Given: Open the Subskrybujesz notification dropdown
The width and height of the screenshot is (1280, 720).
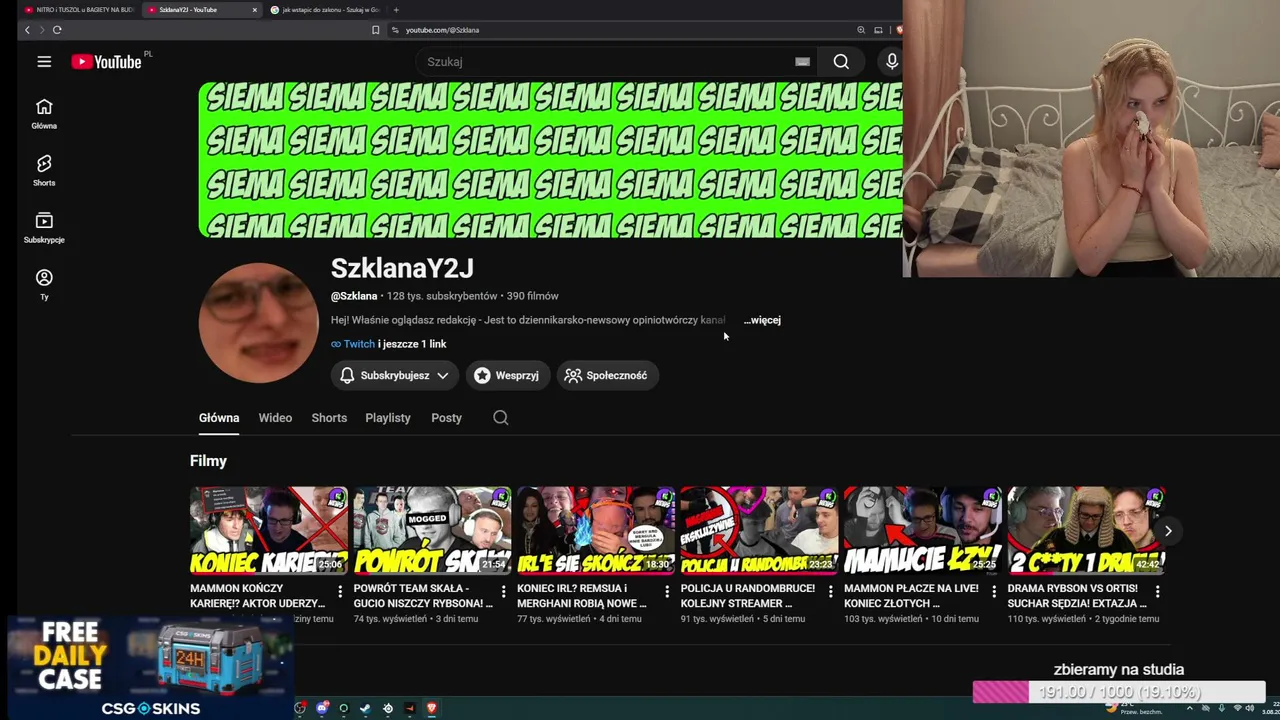Looking at the screenshot, I should (x=394, y=376).
